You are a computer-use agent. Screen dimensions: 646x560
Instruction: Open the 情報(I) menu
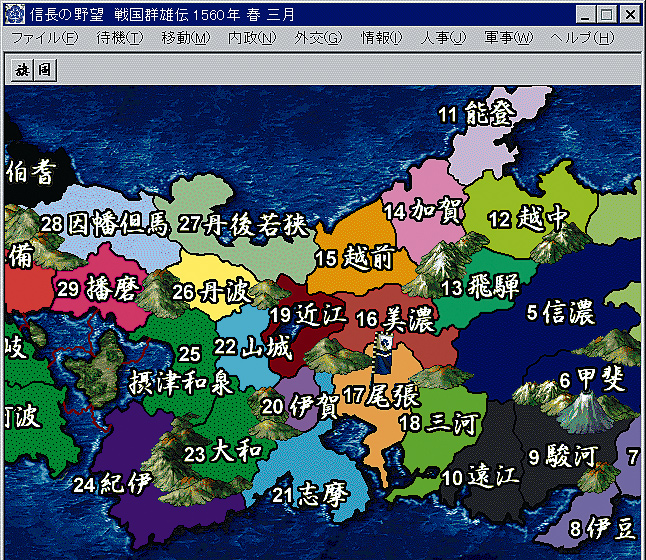[381, 38]
